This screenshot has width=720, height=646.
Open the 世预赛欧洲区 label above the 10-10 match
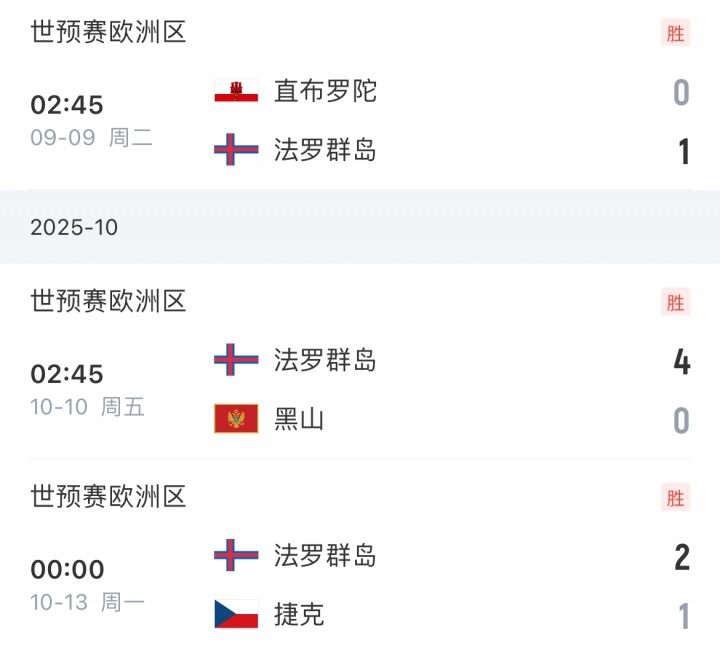tap(108, 301)
